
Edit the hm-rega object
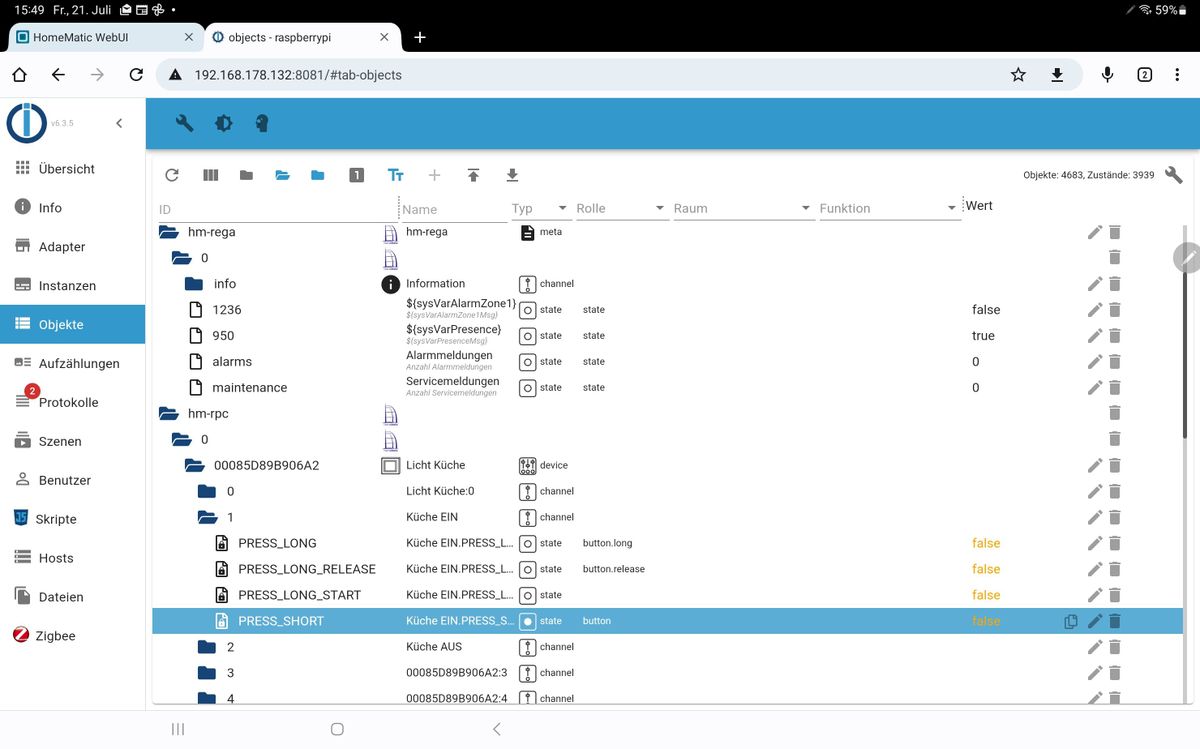tap(1095, 232)
